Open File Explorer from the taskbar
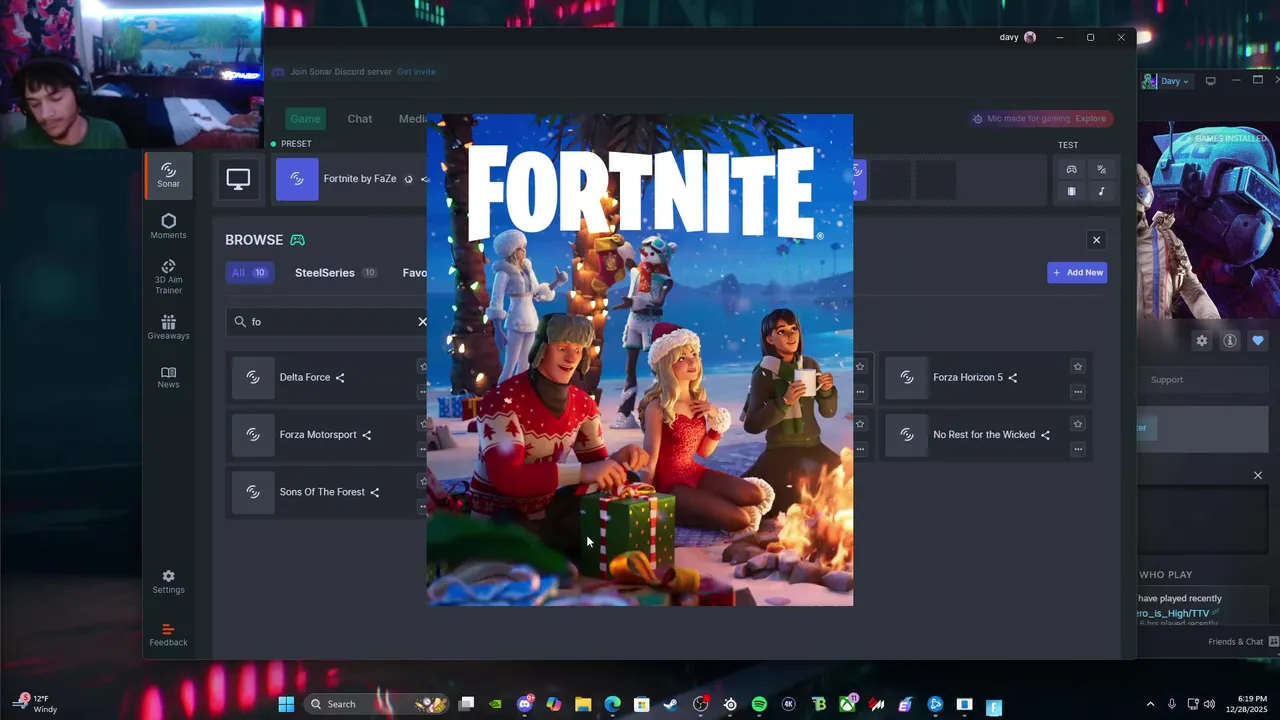 [583, 704]
